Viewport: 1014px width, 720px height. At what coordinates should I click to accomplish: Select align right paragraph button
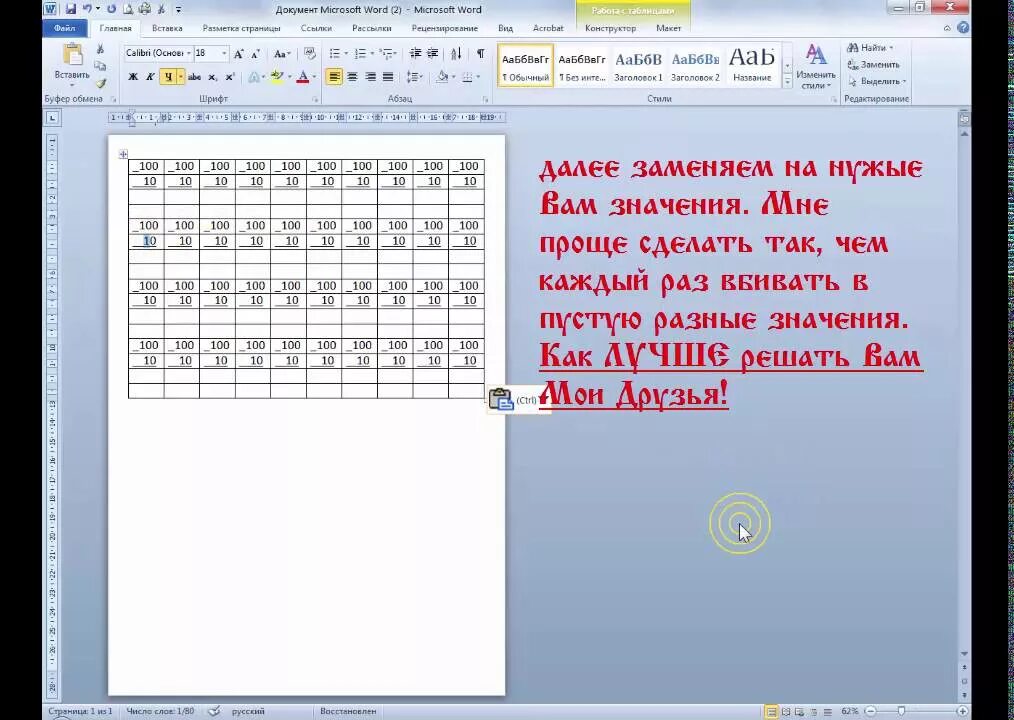click(370, 77)
